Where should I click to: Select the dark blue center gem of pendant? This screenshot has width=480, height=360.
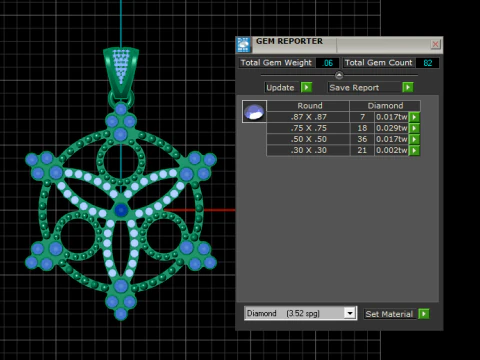(x=121, y=210)
